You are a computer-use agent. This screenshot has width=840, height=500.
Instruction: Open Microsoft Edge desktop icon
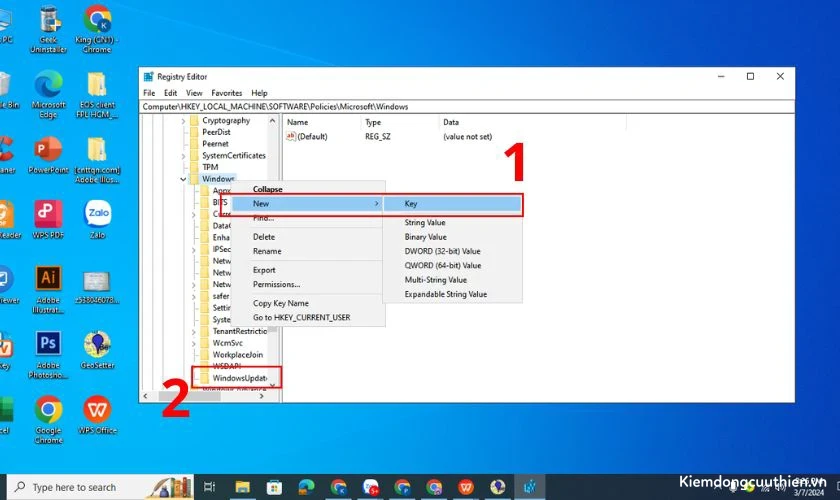(48, 95)
